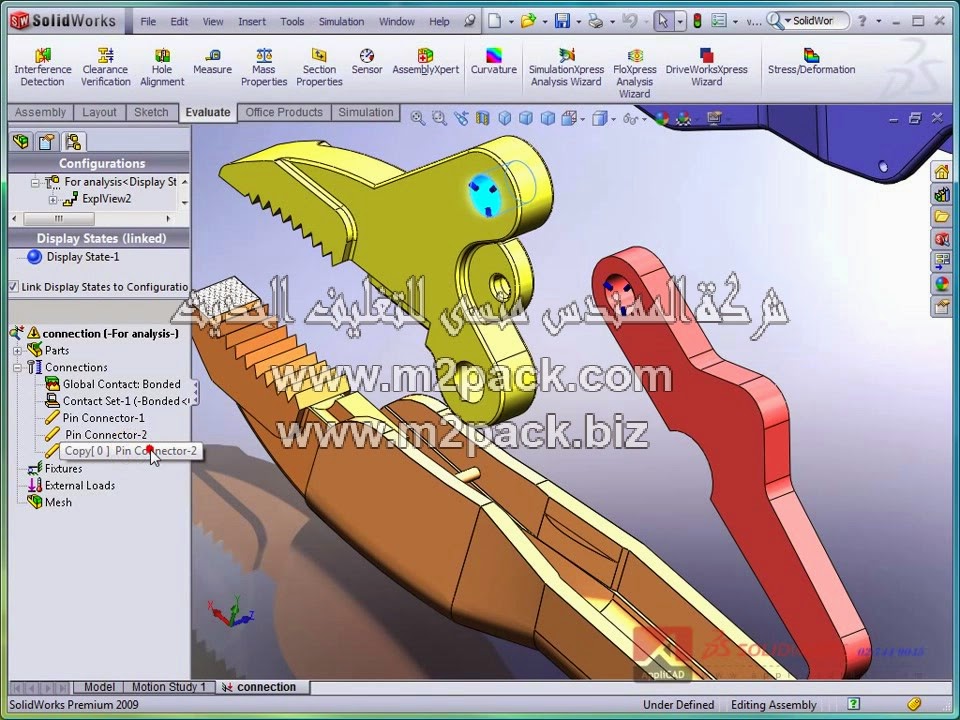Open the Save dropdown arrow

579,21
